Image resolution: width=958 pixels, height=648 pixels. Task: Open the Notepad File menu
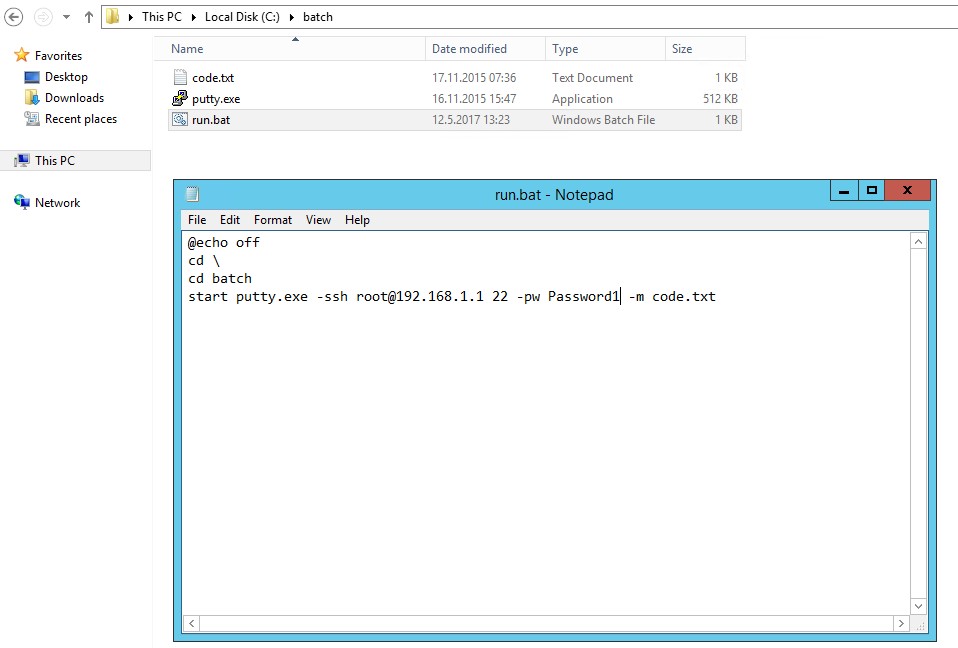197,220
